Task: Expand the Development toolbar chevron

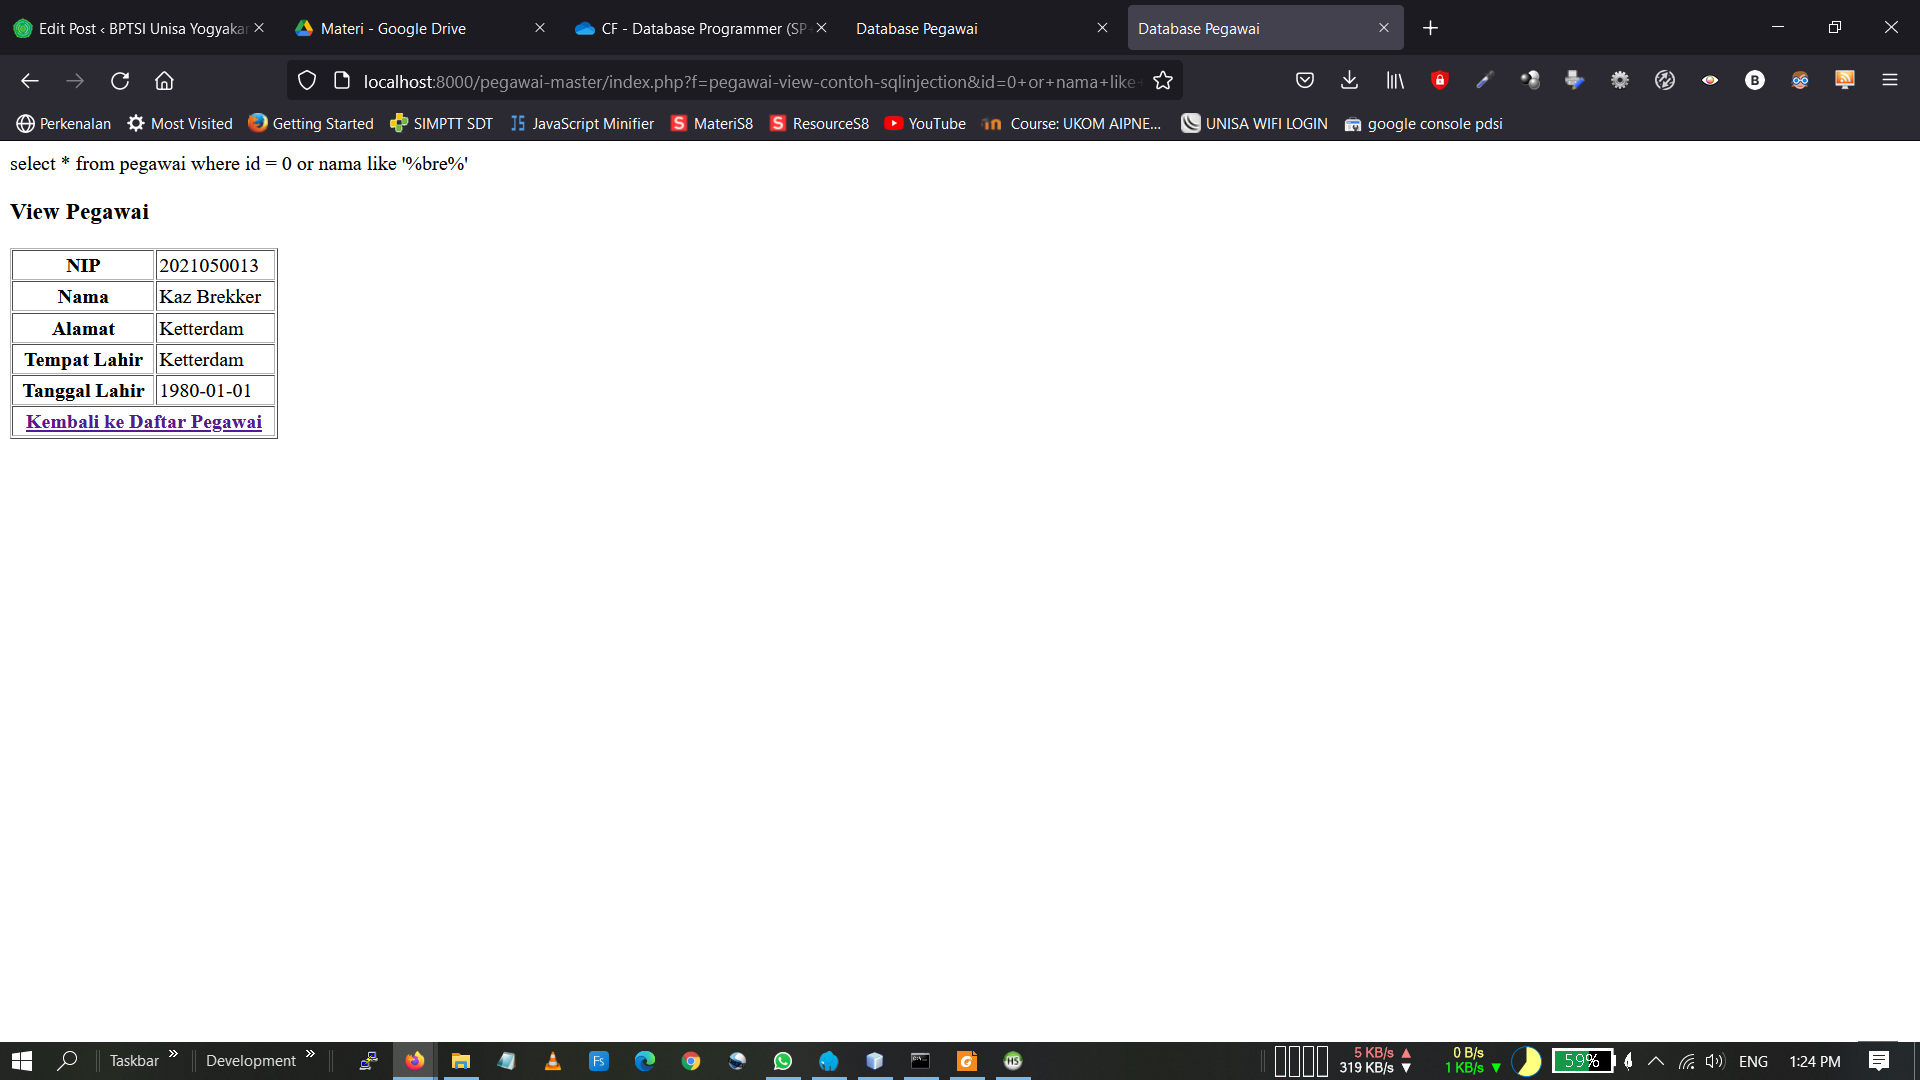Action: [x=310, y=1054]
